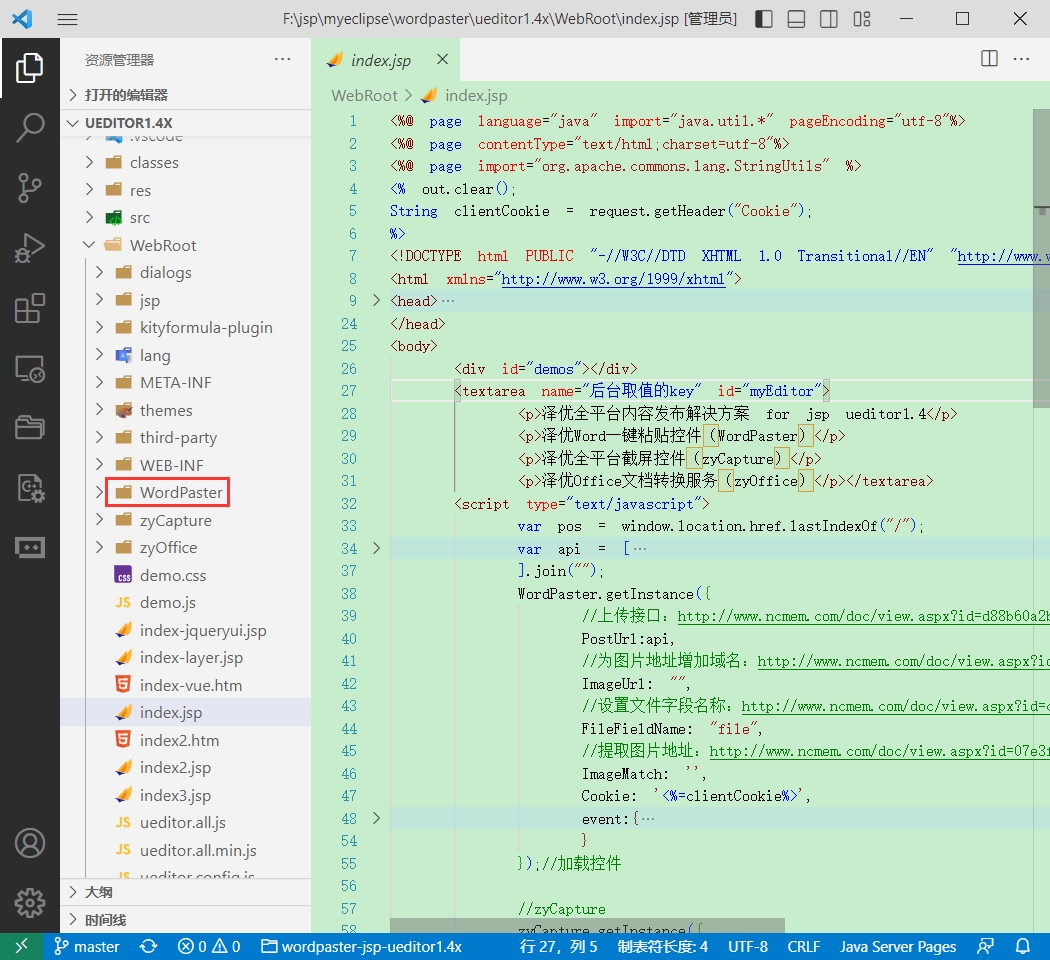Toggle the secondary sidebar layout button

pos(829,19)
